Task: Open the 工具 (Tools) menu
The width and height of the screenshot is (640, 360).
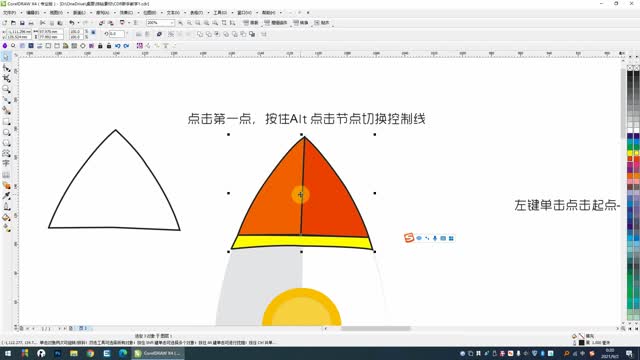Action: (x=220, y=13)
